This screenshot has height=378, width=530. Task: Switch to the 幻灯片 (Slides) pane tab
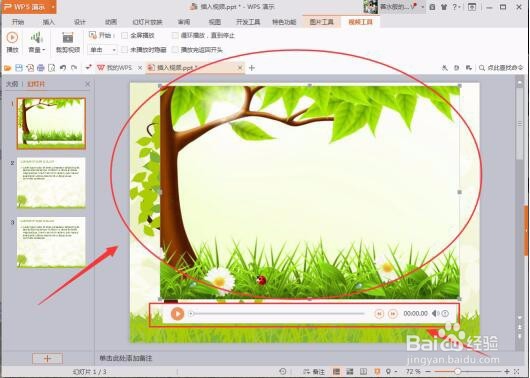(35, 84)
